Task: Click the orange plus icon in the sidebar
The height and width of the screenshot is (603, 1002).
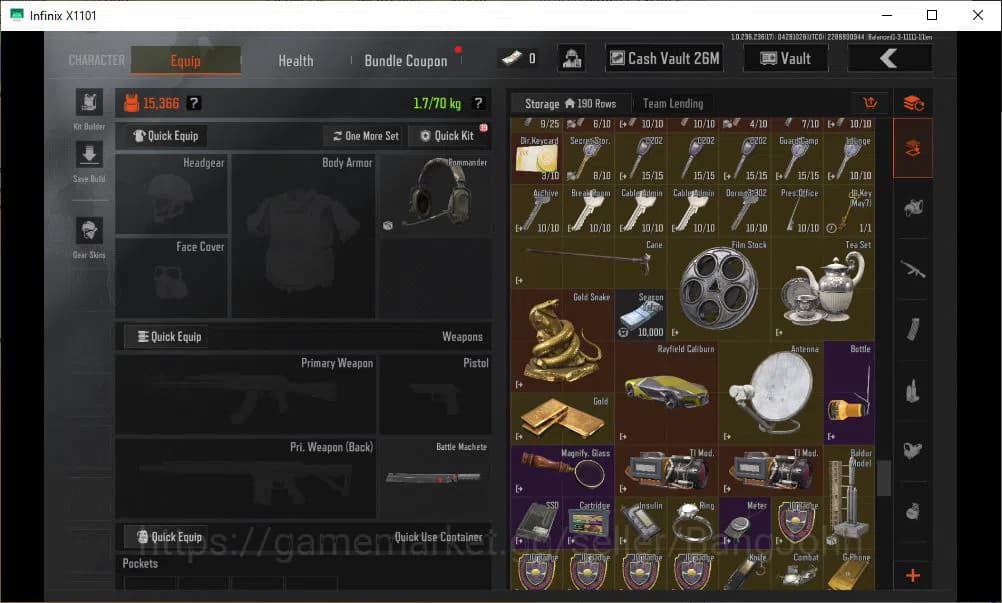Action: [x=912, y=575]
